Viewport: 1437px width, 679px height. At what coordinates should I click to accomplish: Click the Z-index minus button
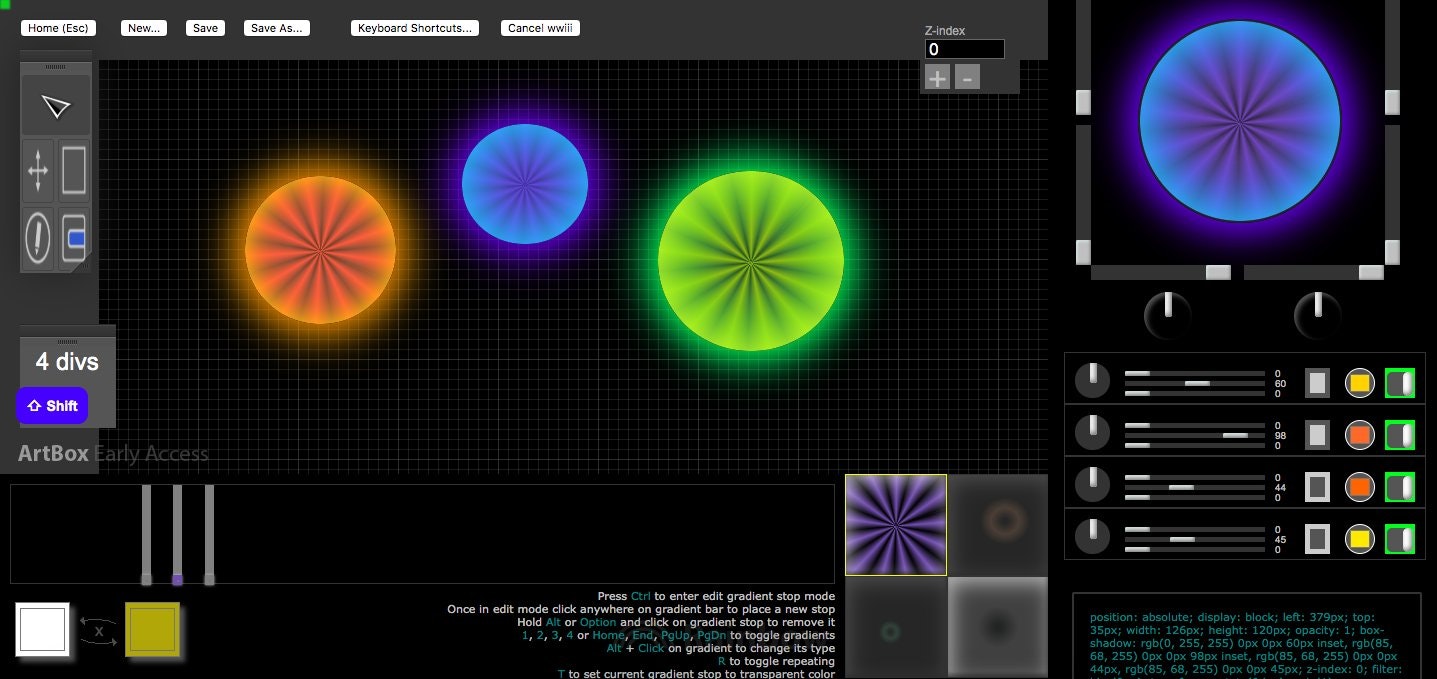(x=967, y=77)
